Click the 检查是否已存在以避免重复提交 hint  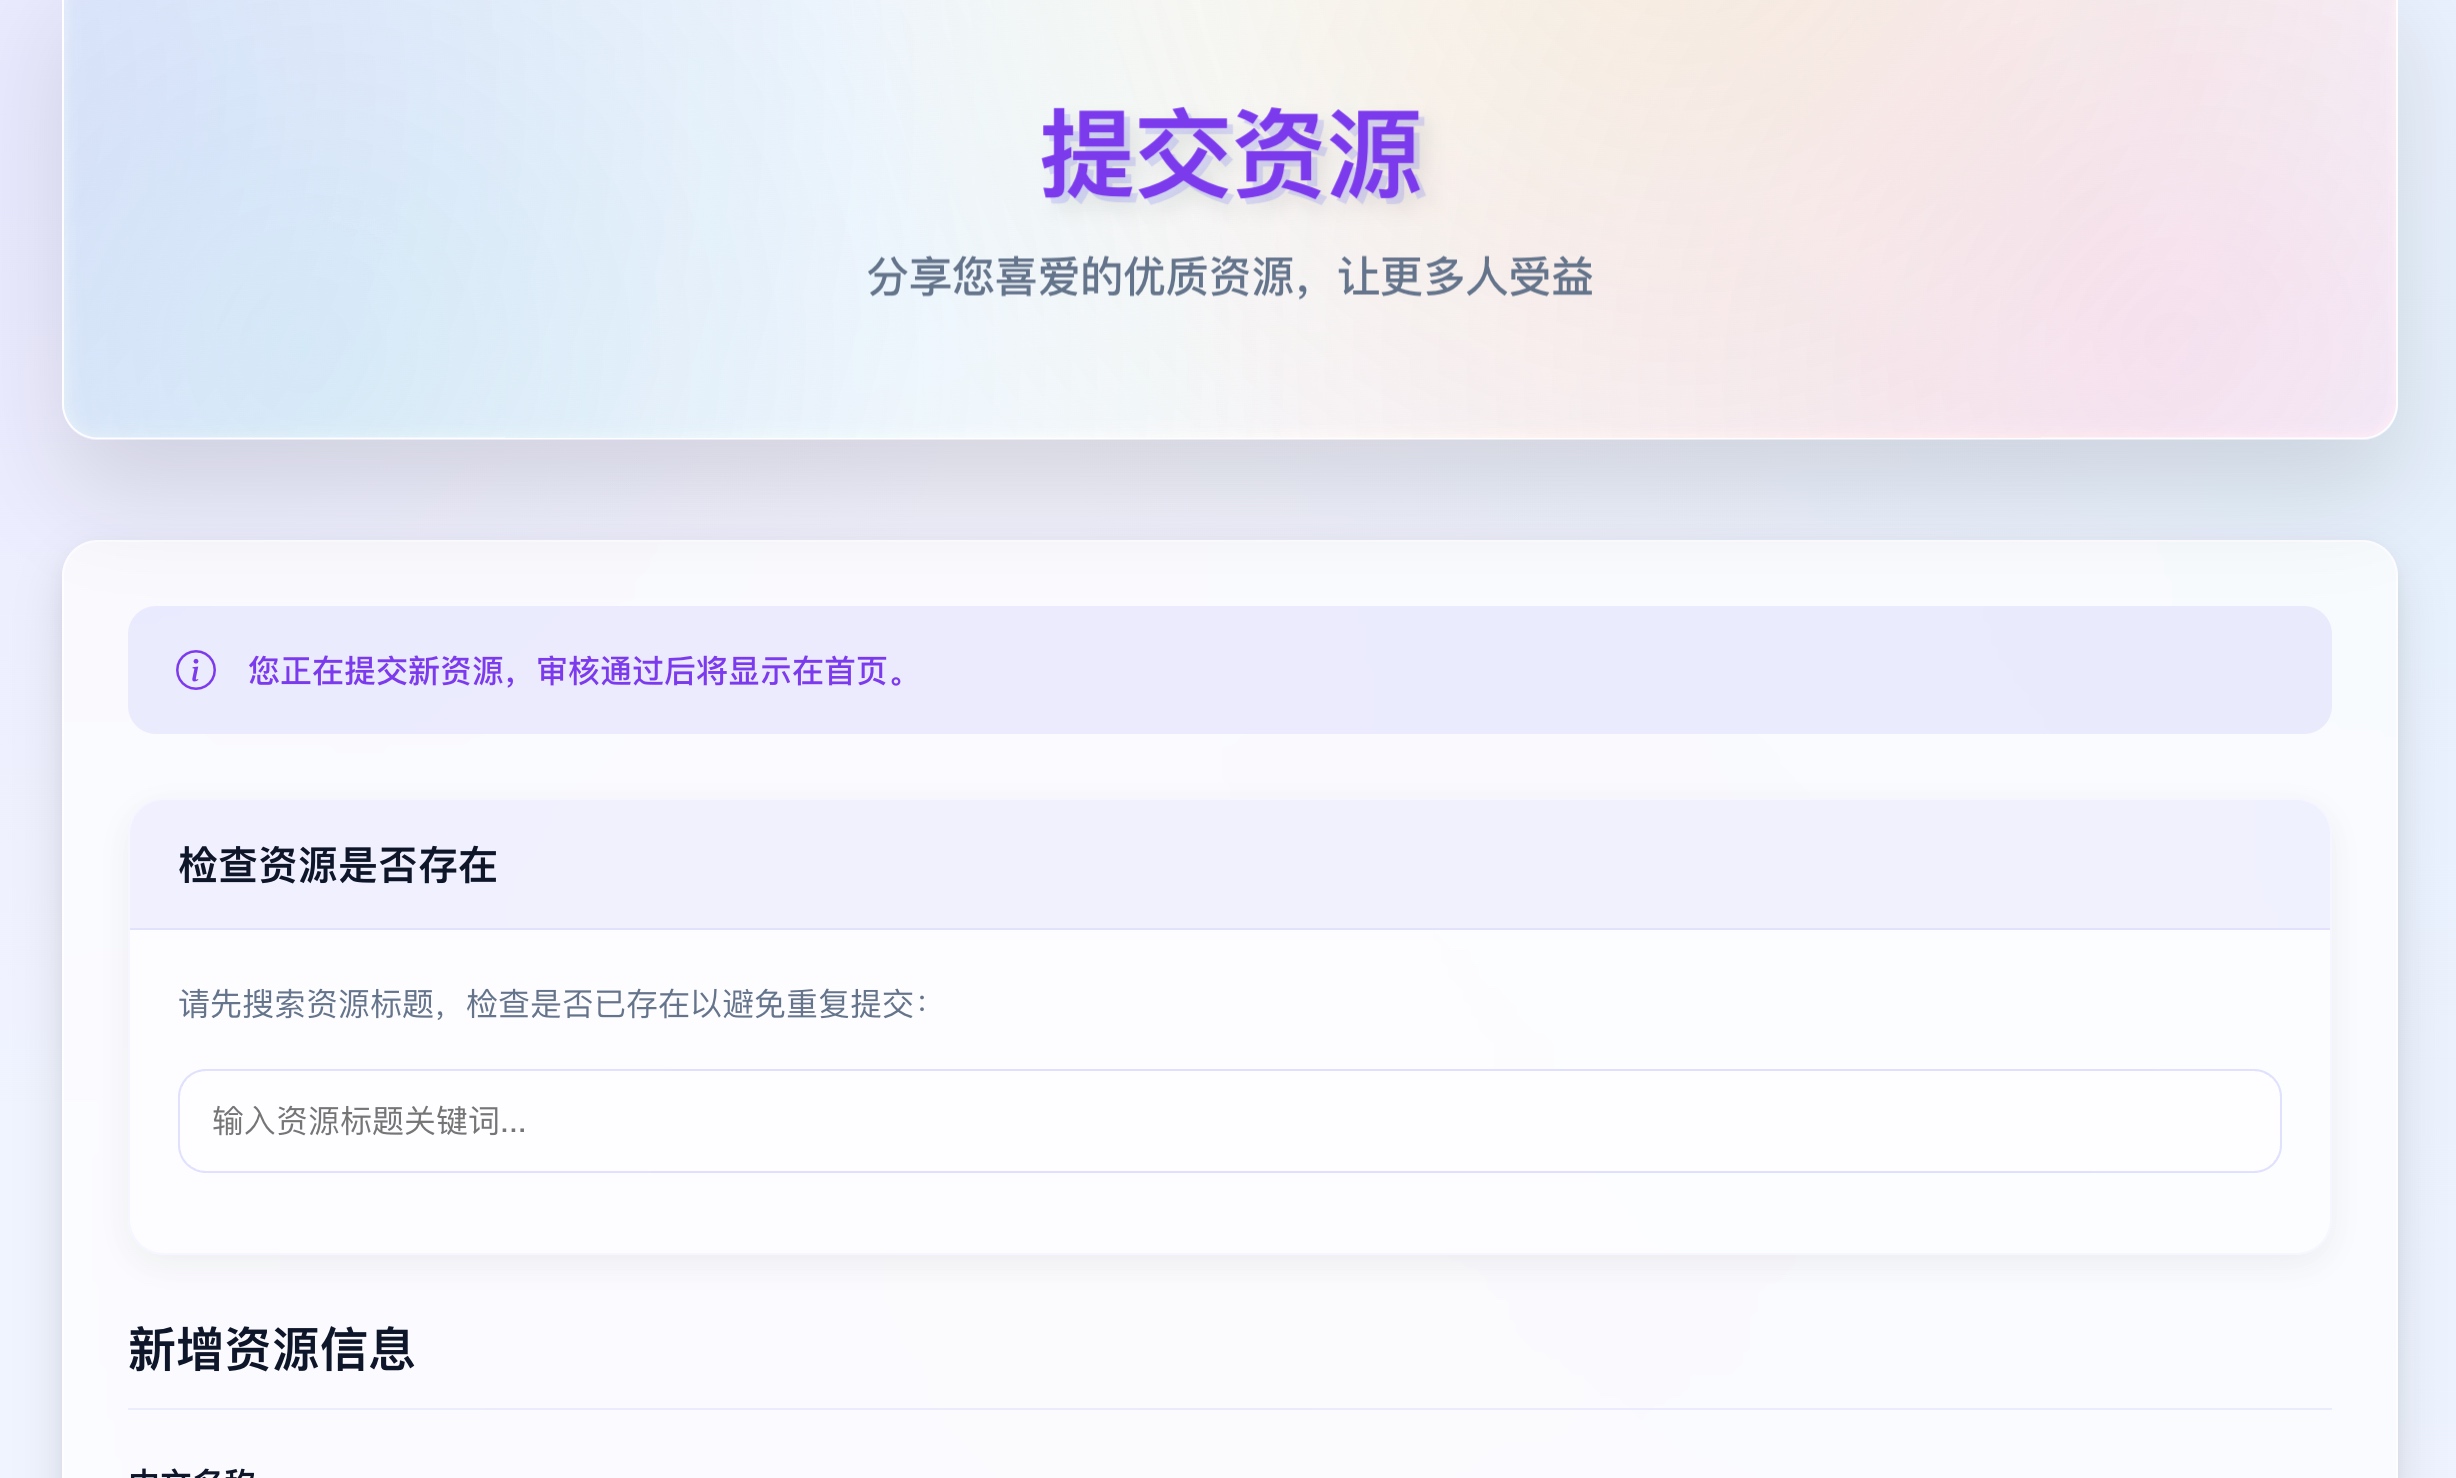[690, 1004]
